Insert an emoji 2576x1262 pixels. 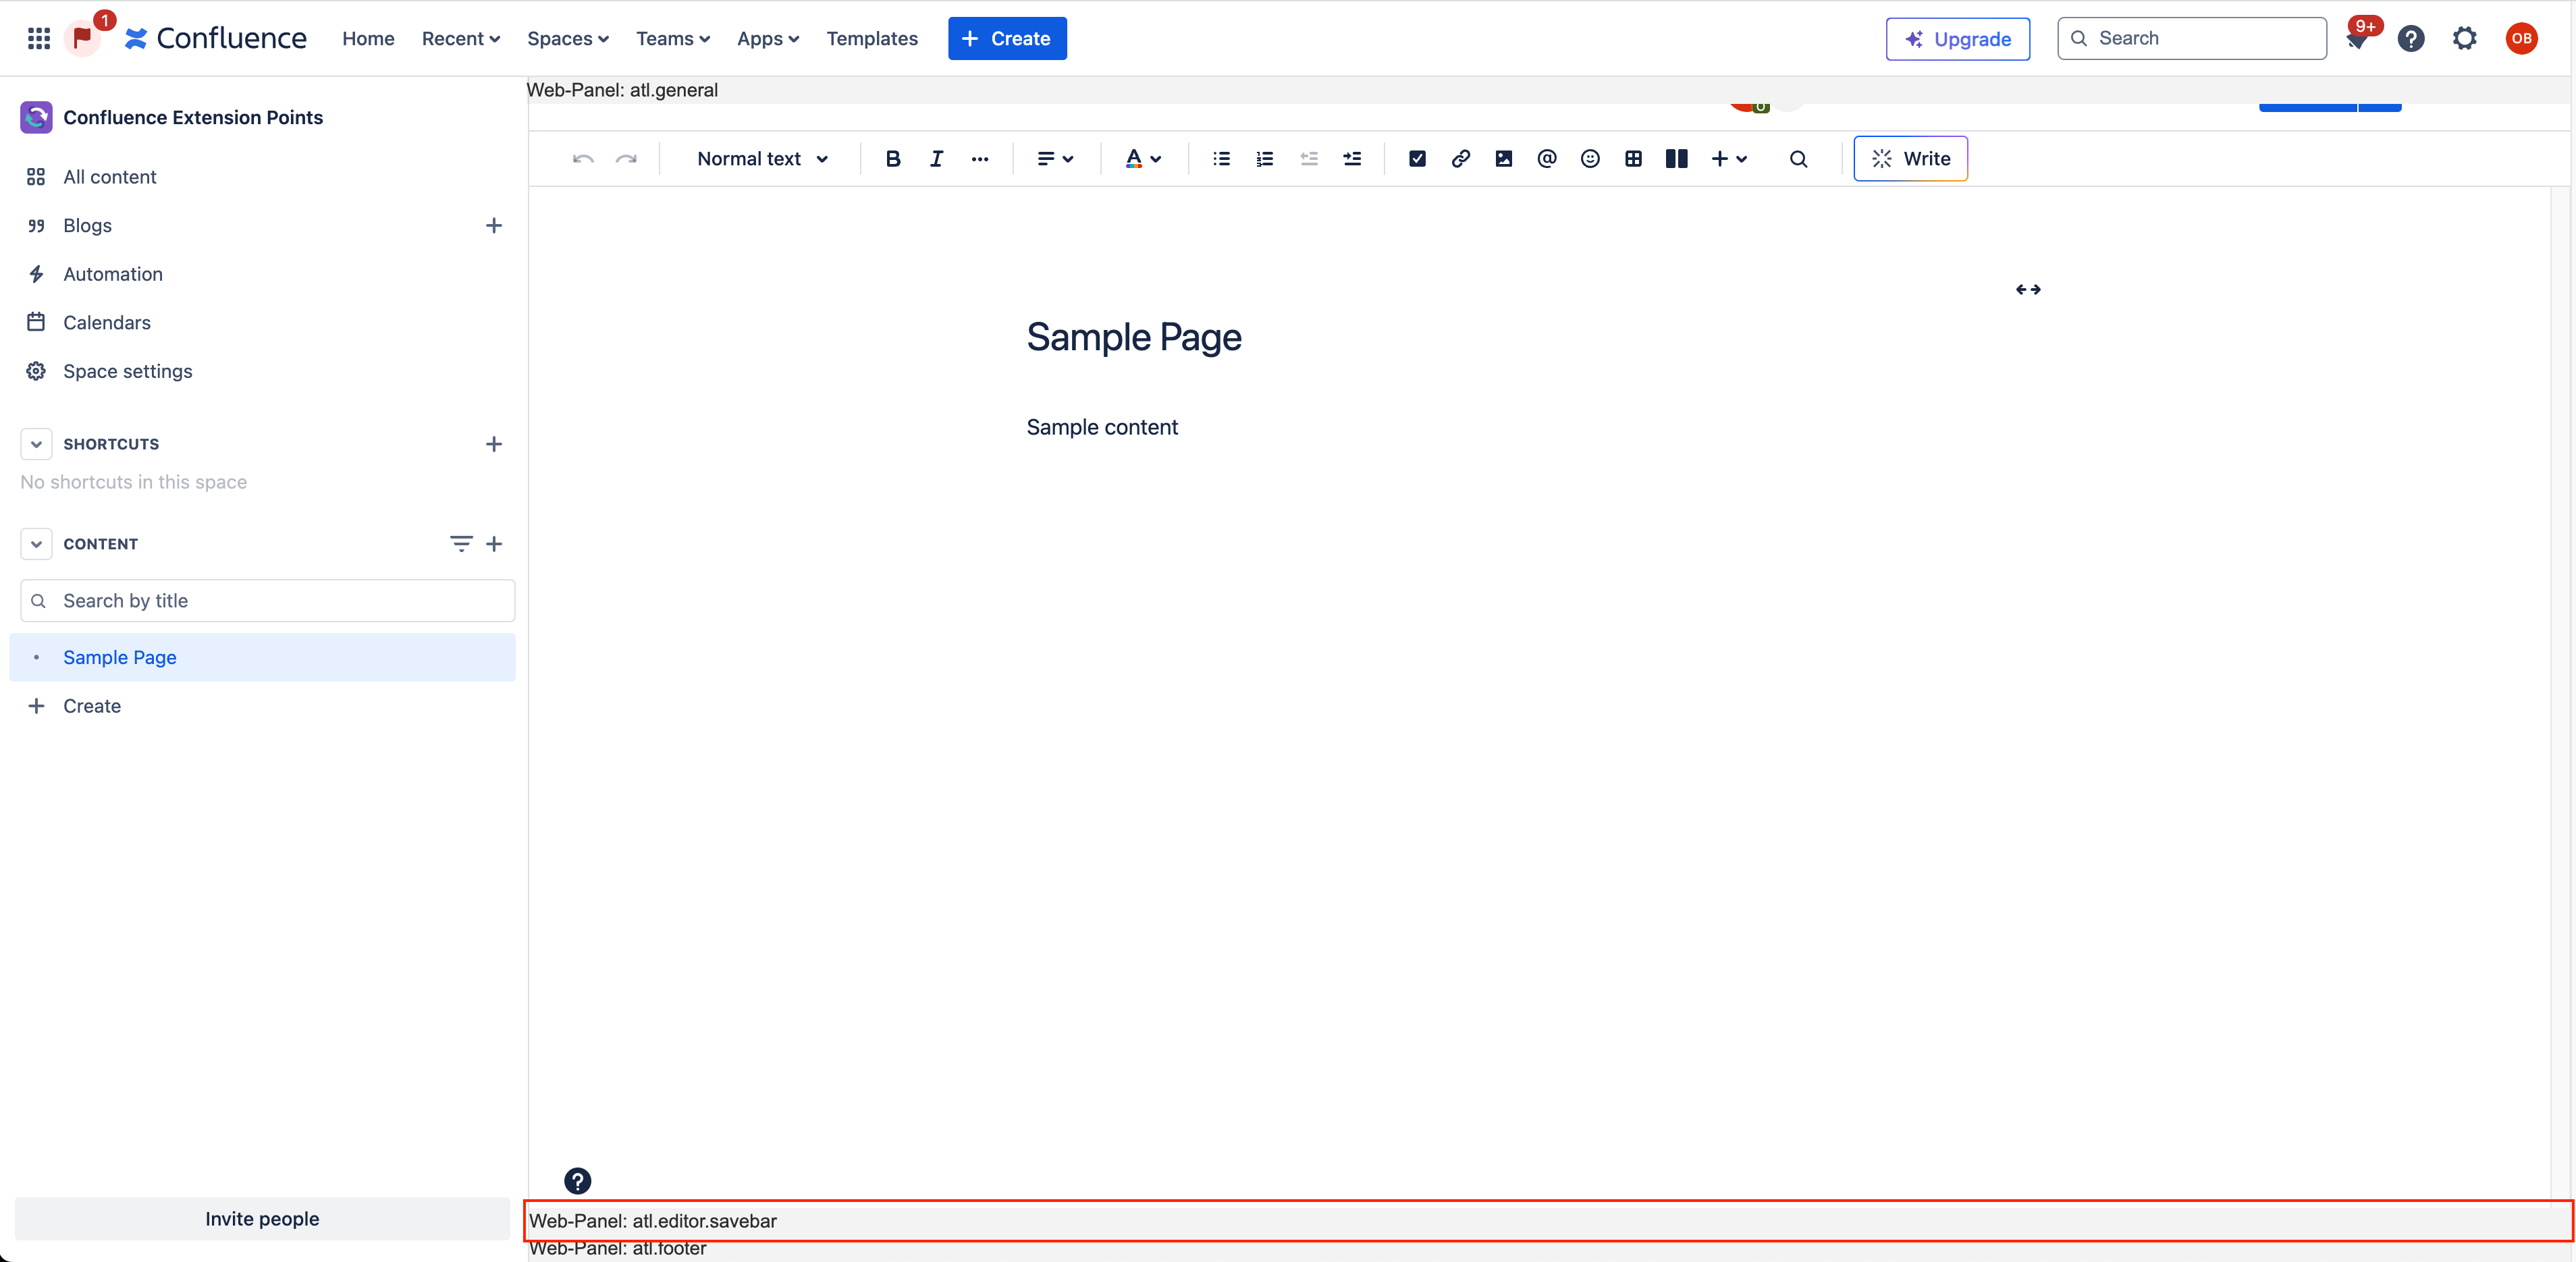(1590, 159)
